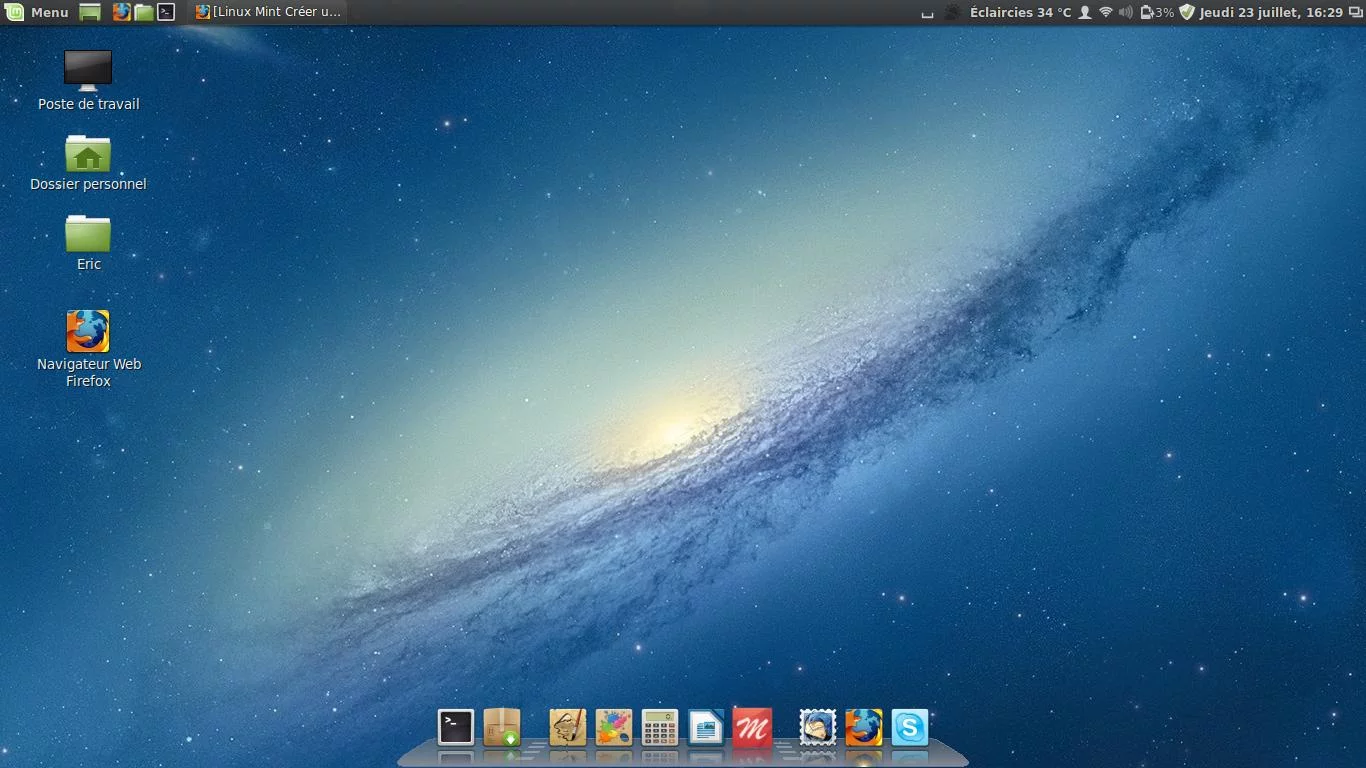Switch to the Linux Mint Créer window
This screenshot has height=768, width=1366.
[x=268, y=12]
